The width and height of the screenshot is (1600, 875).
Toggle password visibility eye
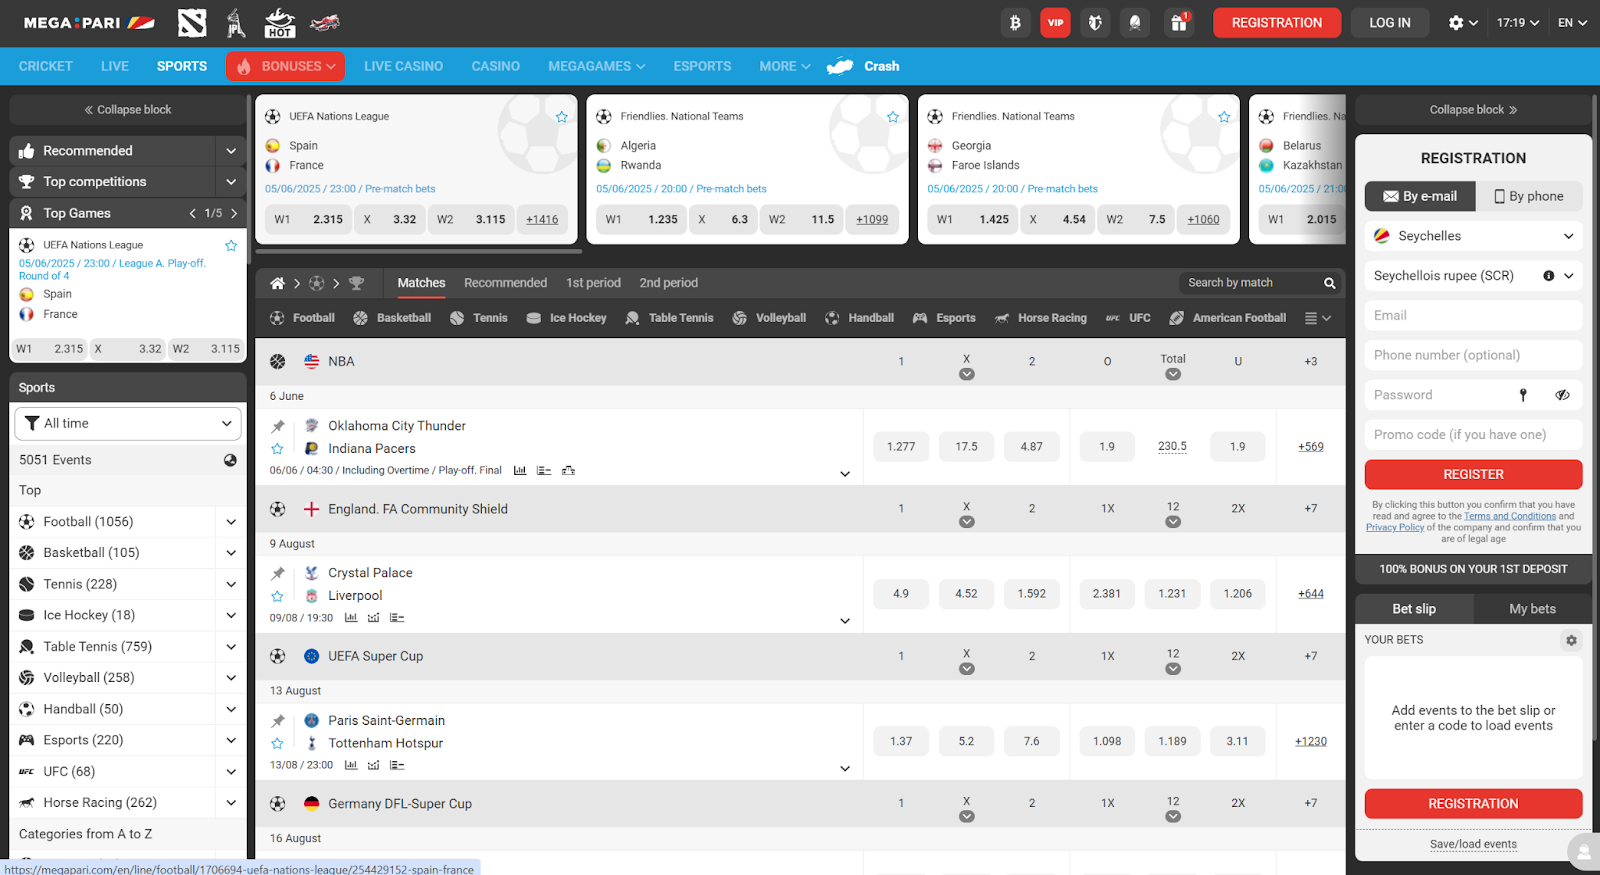pyautogui.click(x=1562, y=395)
